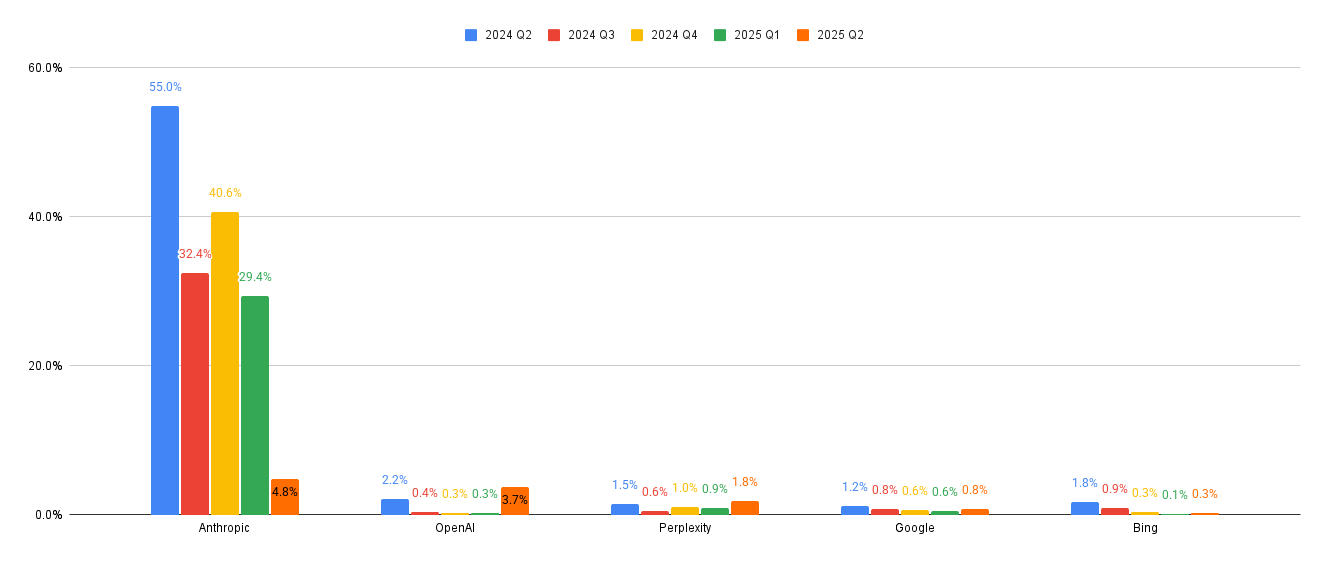Select the green Anthropic 2025 Q1 bar
The height and width of the screenshot is (563, 1329).
click(255, 404)
